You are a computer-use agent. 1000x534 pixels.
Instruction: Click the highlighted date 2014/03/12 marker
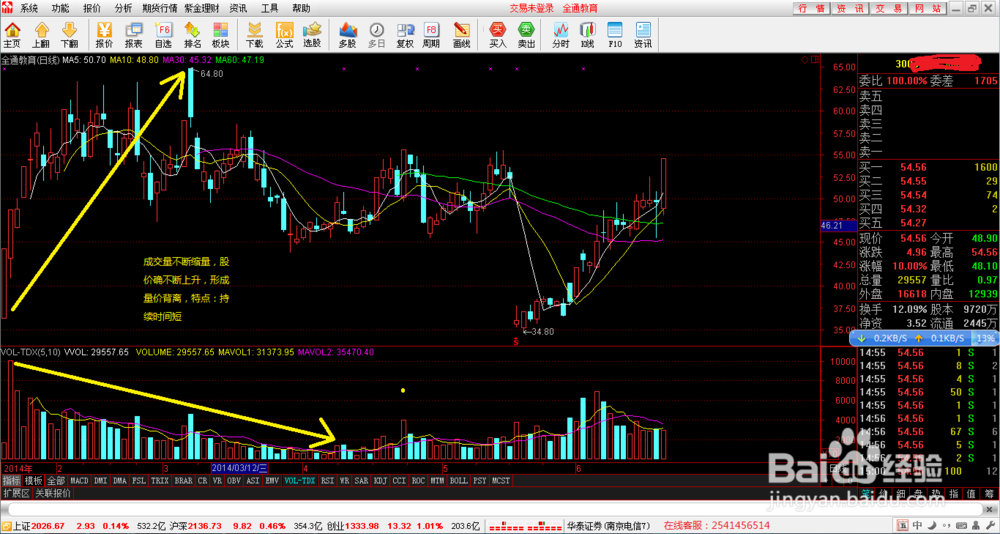click(x=240, y=468)
